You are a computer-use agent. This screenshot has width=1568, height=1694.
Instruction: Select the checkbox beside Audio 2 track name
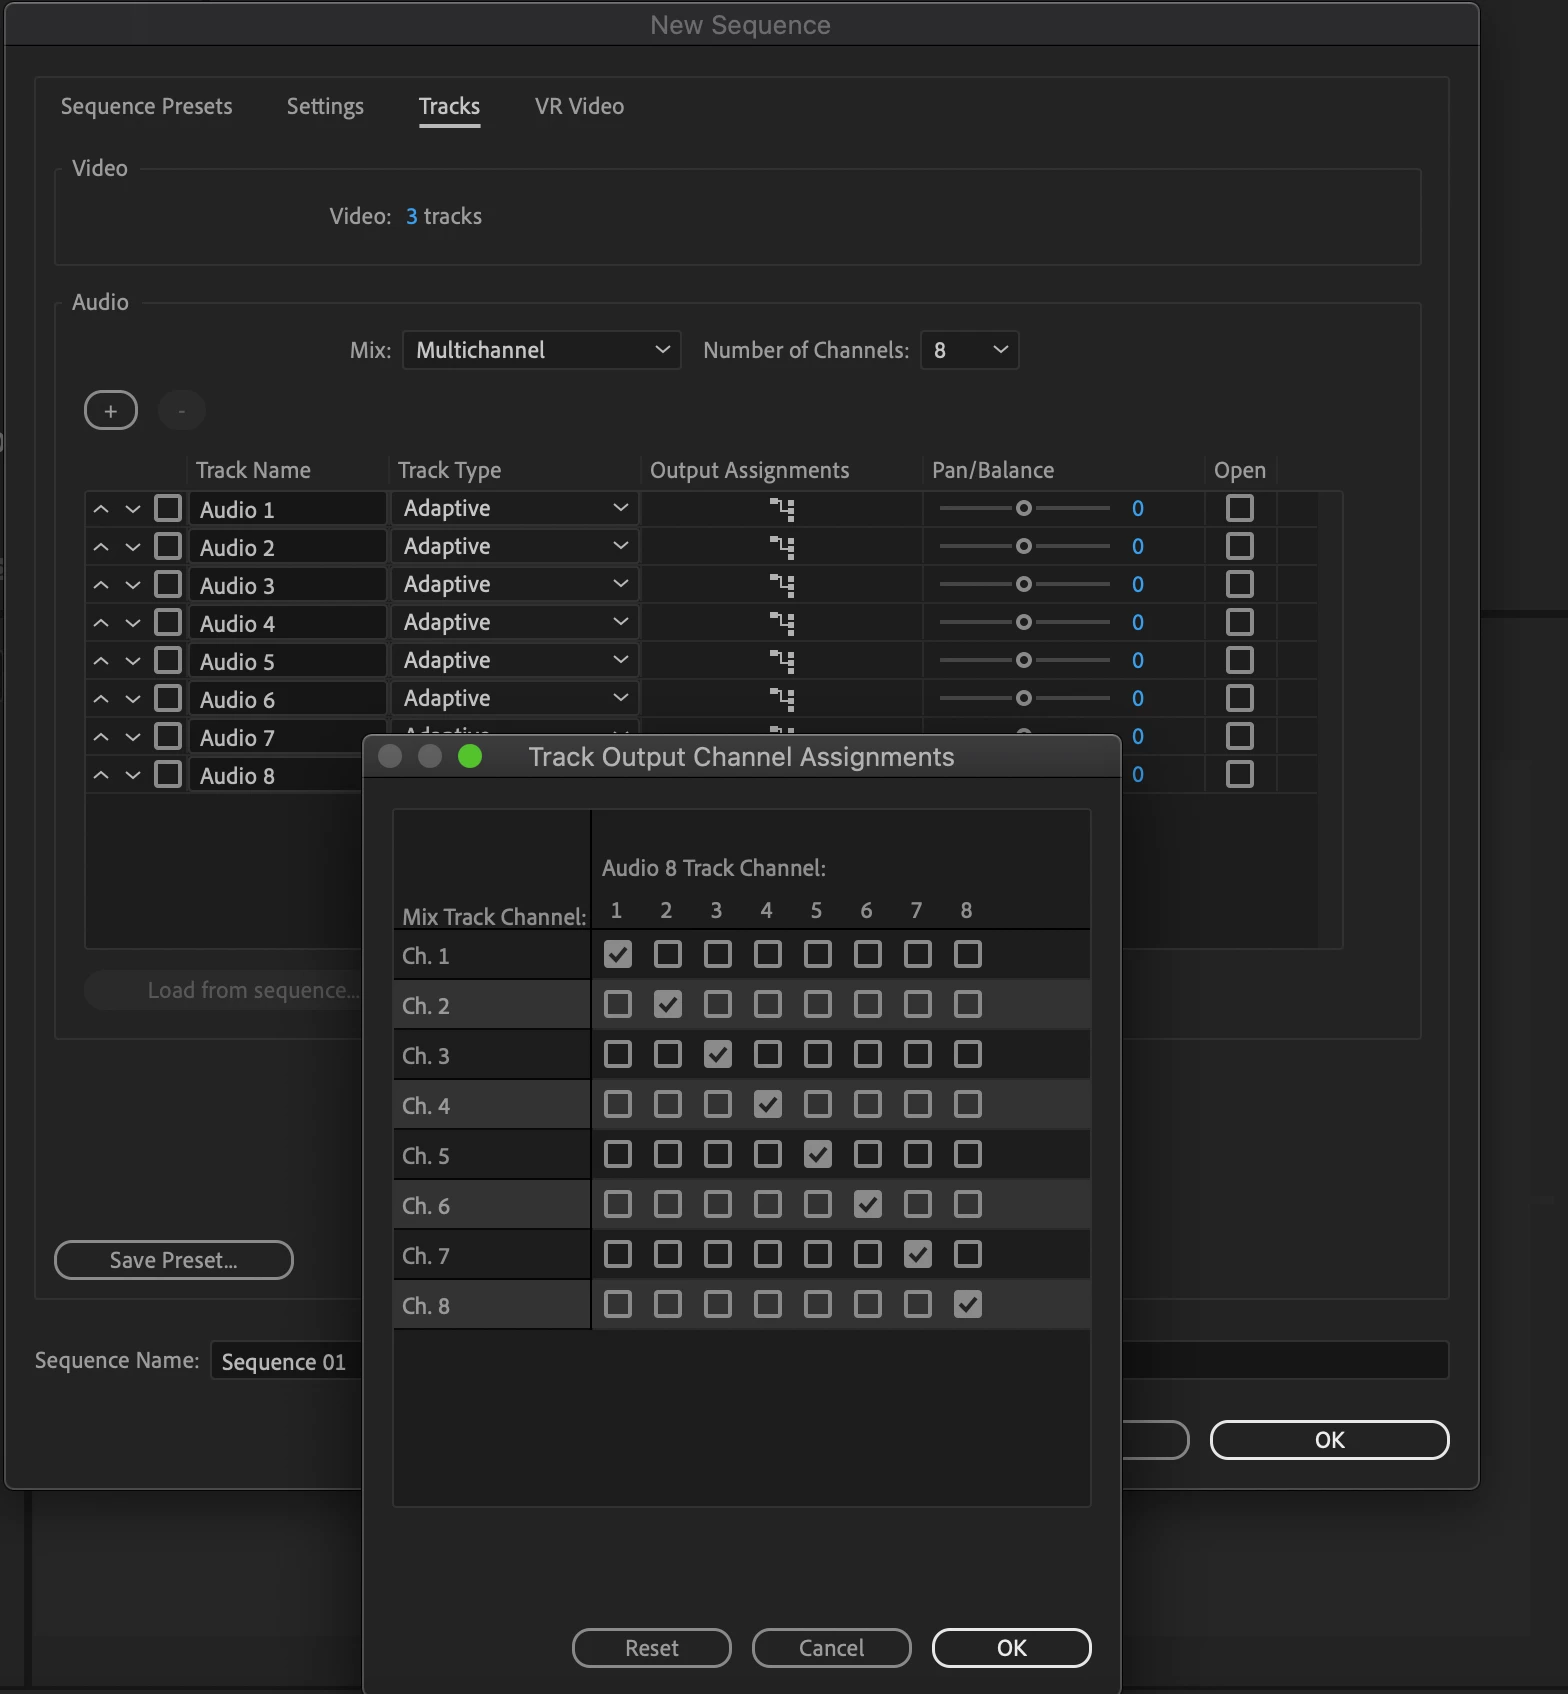[x=168, y=546]
